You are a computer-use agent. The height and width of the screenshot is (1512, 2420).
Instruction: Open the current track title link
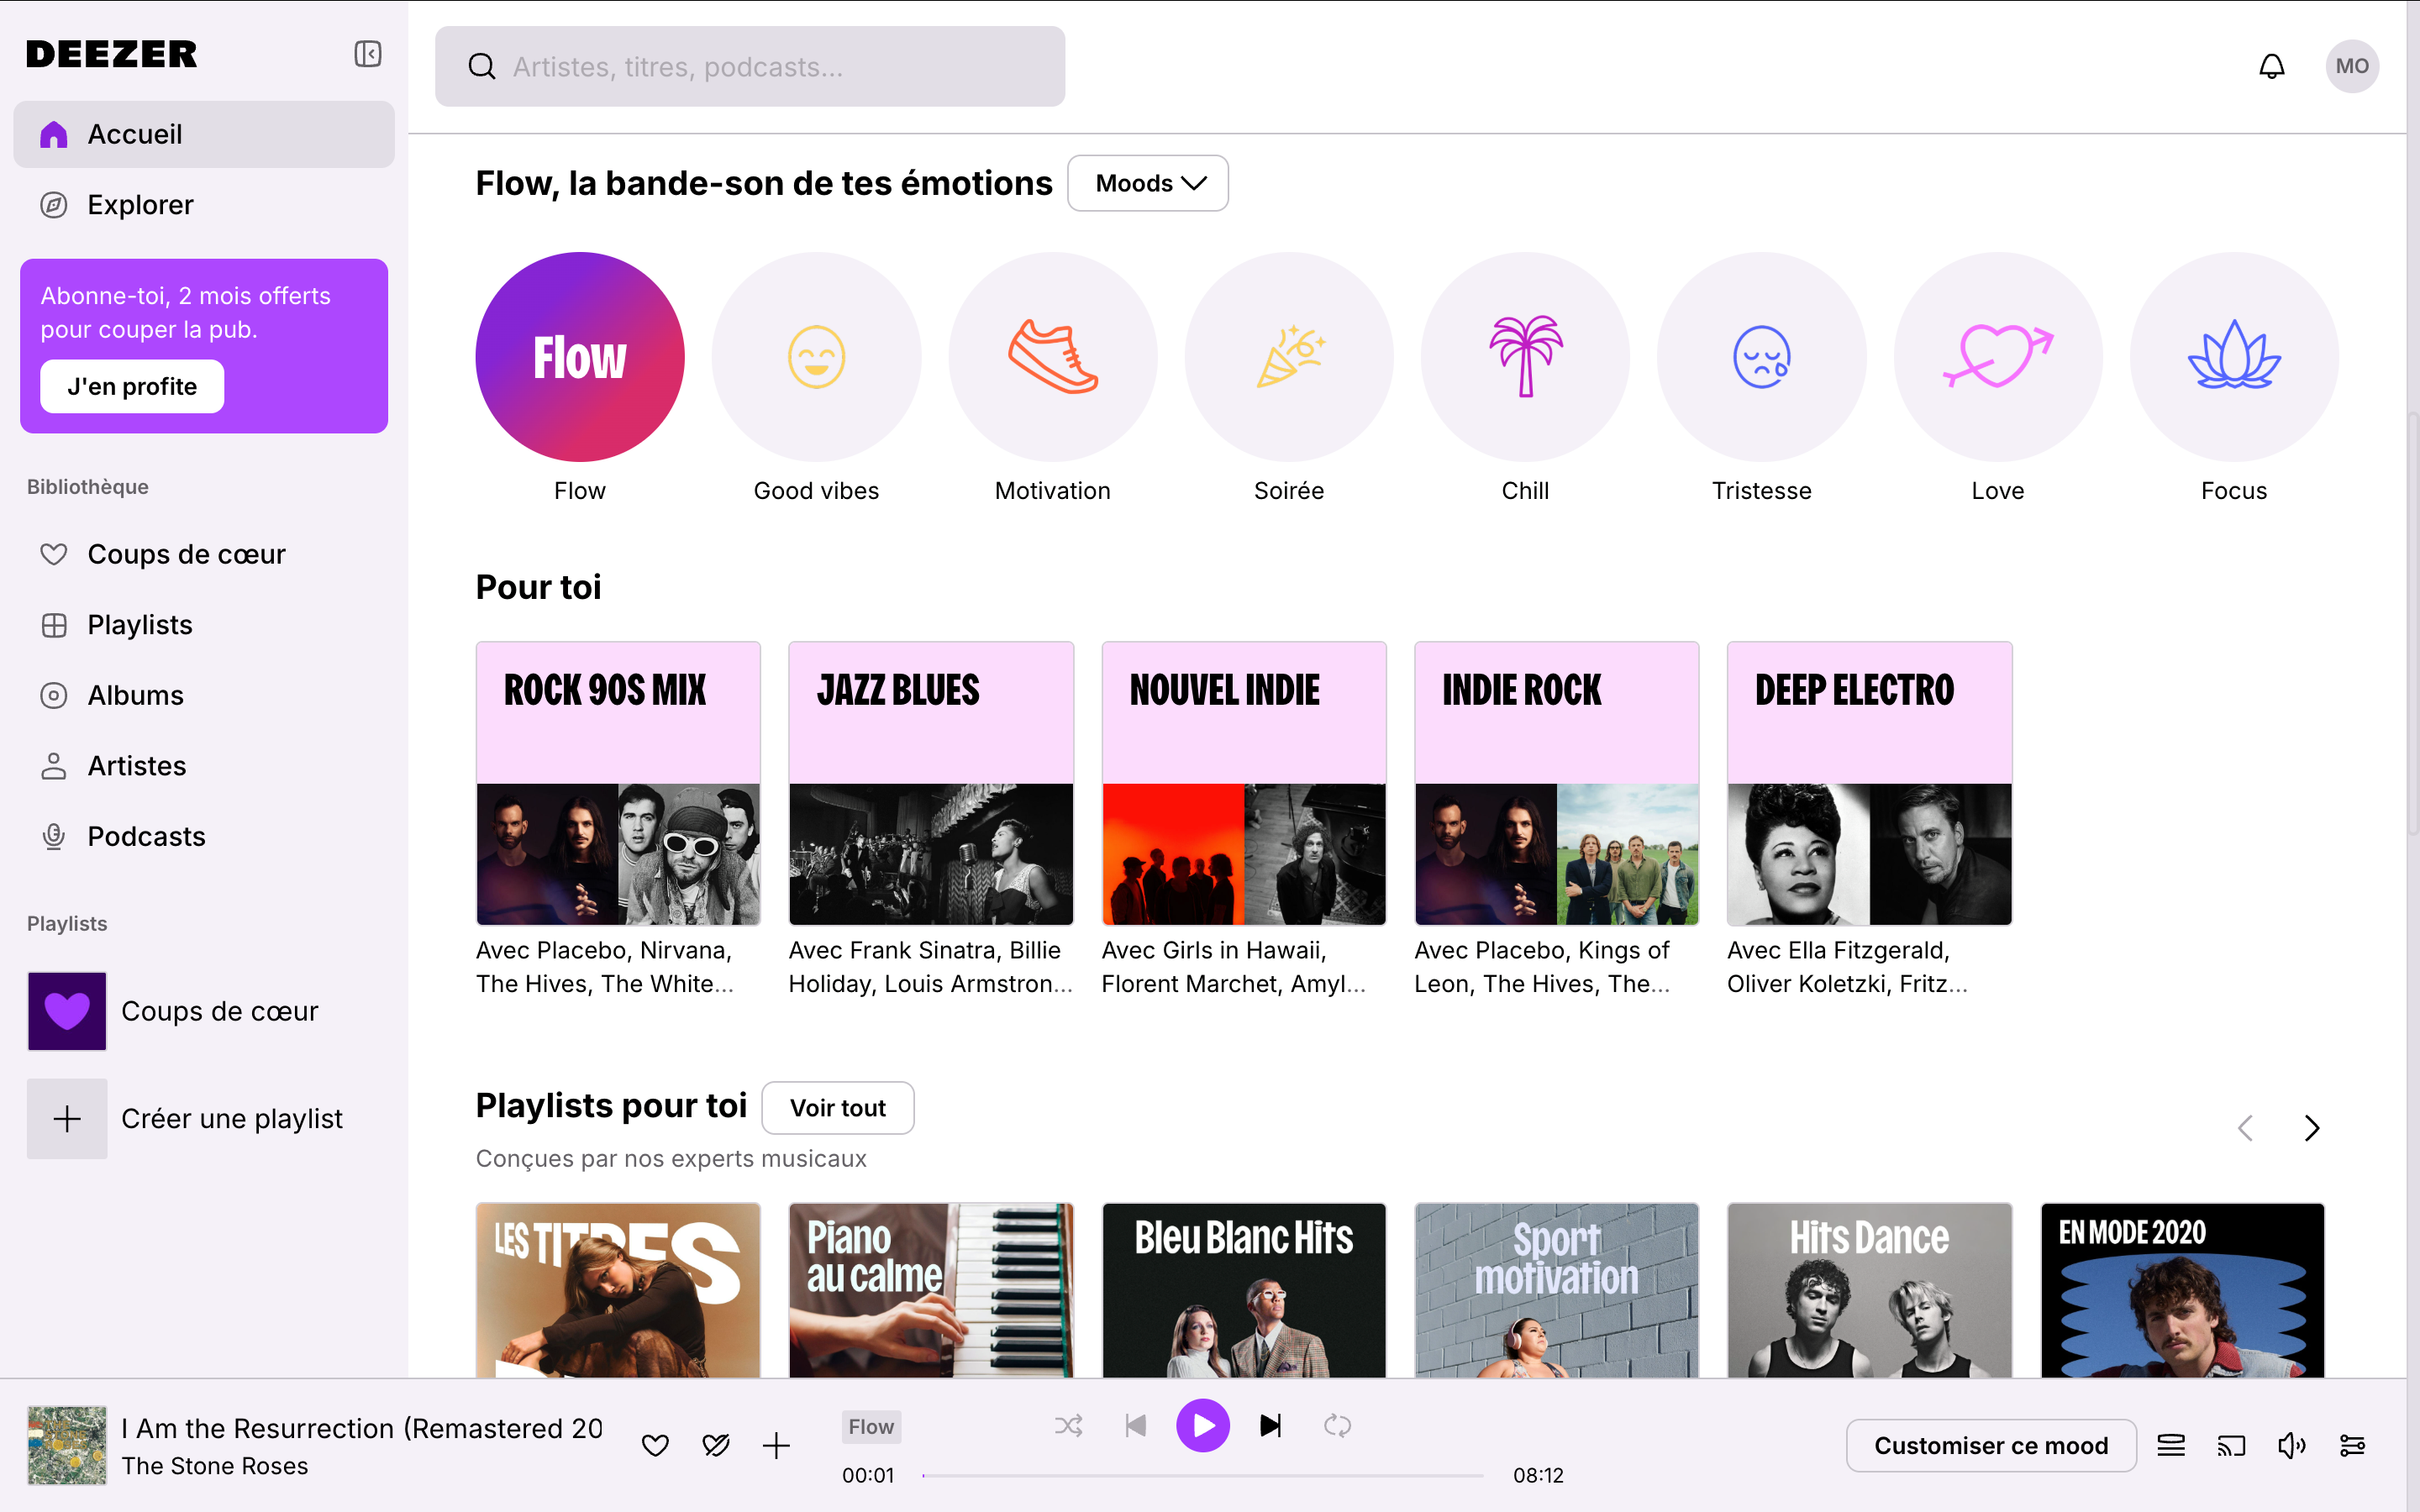coord(362,1428)
